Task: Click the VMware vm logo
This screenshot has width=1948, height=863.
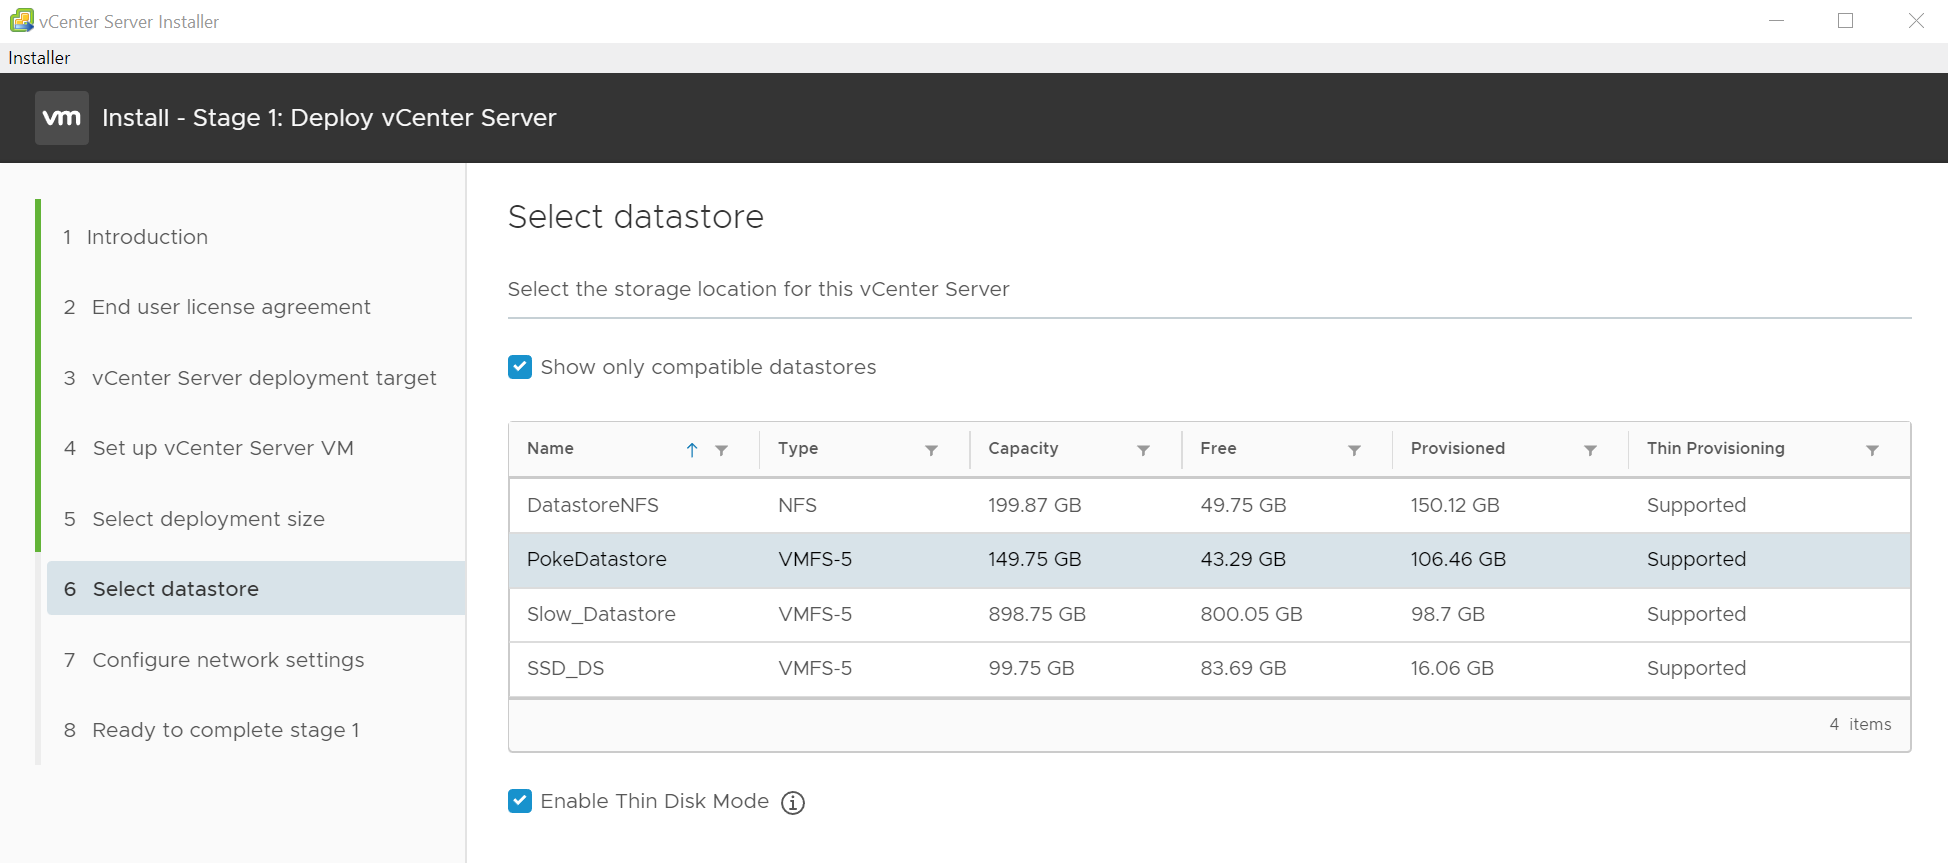Action: click(x=62, y=118)
